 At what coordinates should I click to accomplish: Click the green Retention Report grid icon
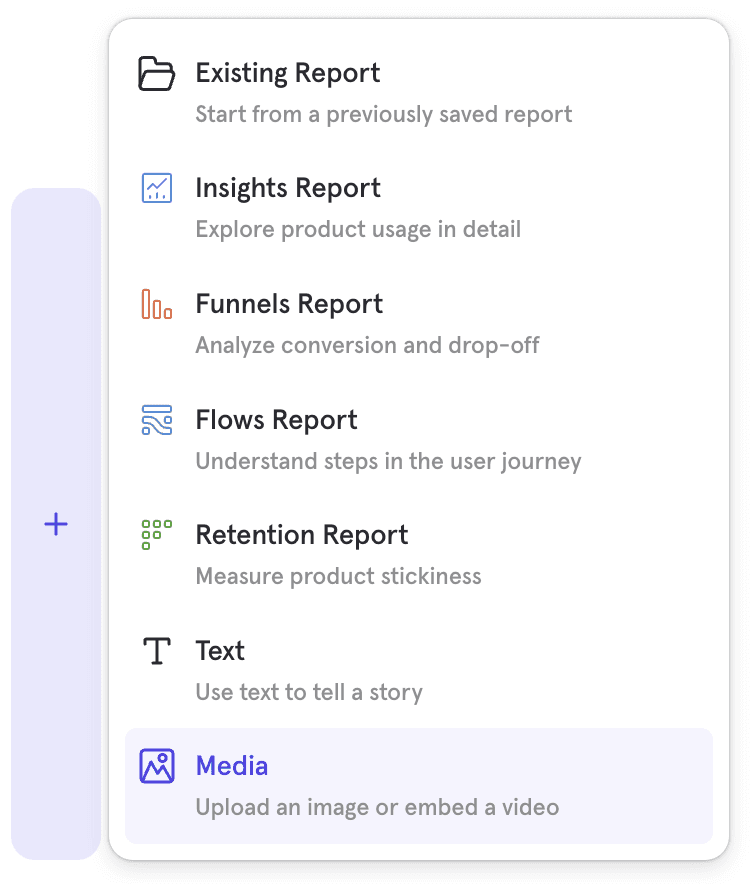coord(156,535)
